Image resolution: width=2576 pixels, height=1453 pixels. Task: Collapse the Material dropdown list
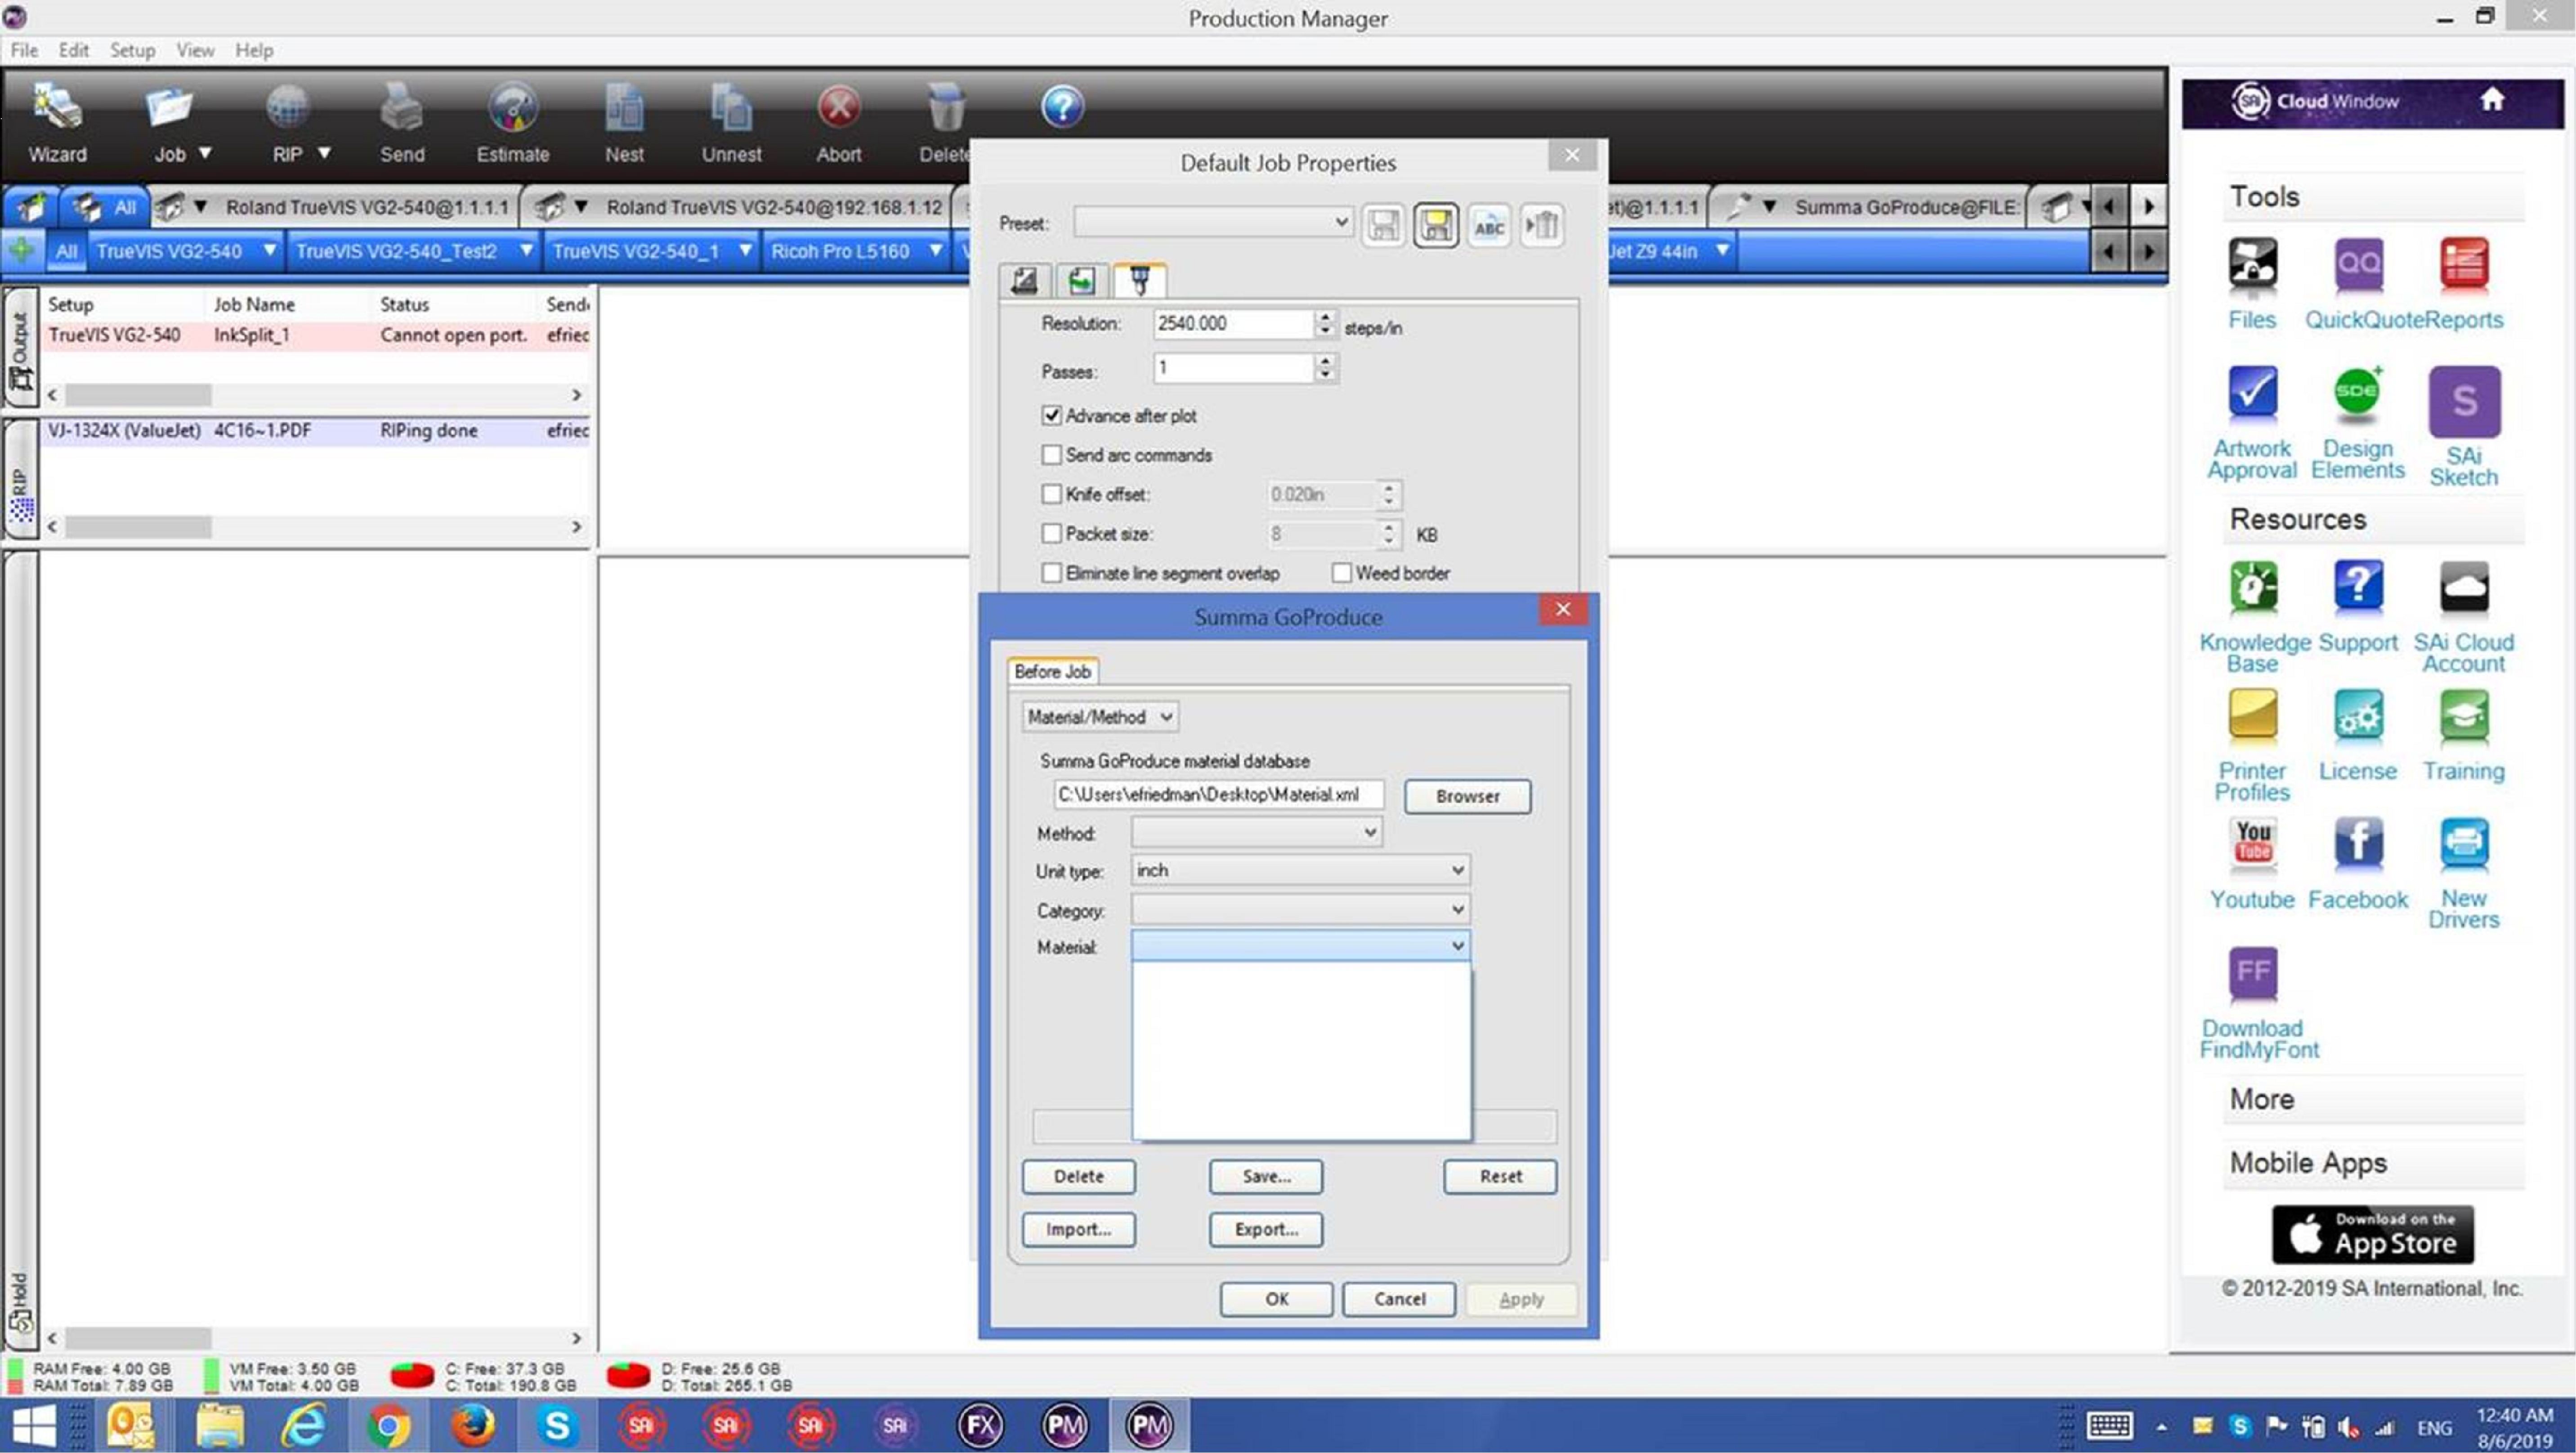pos(1457,946)
